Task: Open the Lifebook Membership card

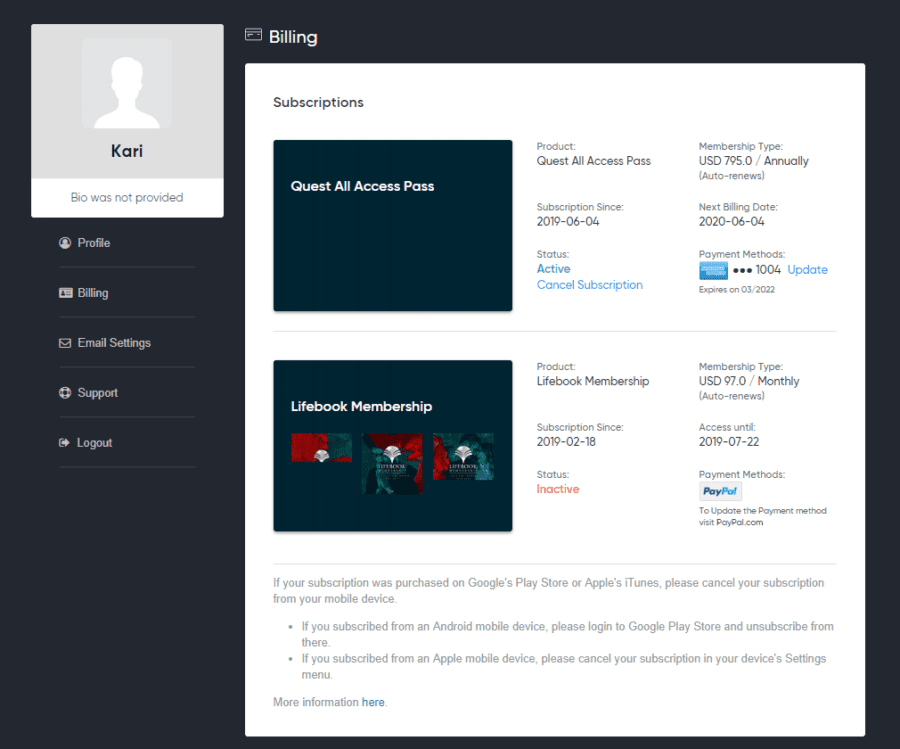Action: [x=393, y=445]
